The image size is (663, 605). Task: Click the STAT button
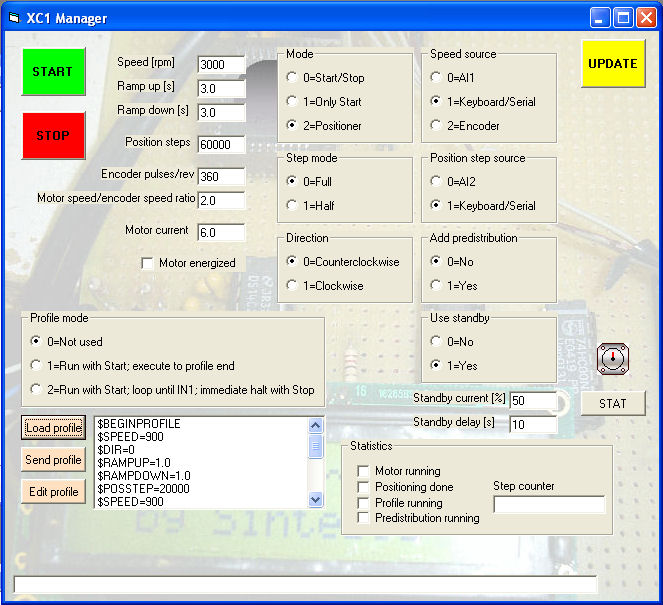pos(612,403)
